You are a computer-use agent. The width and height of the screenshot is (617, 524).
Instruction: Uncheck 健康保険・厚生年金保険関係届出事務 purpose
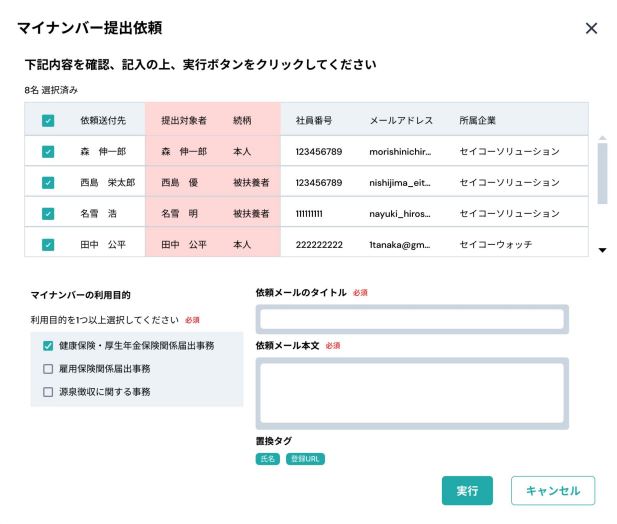[48, 346]
